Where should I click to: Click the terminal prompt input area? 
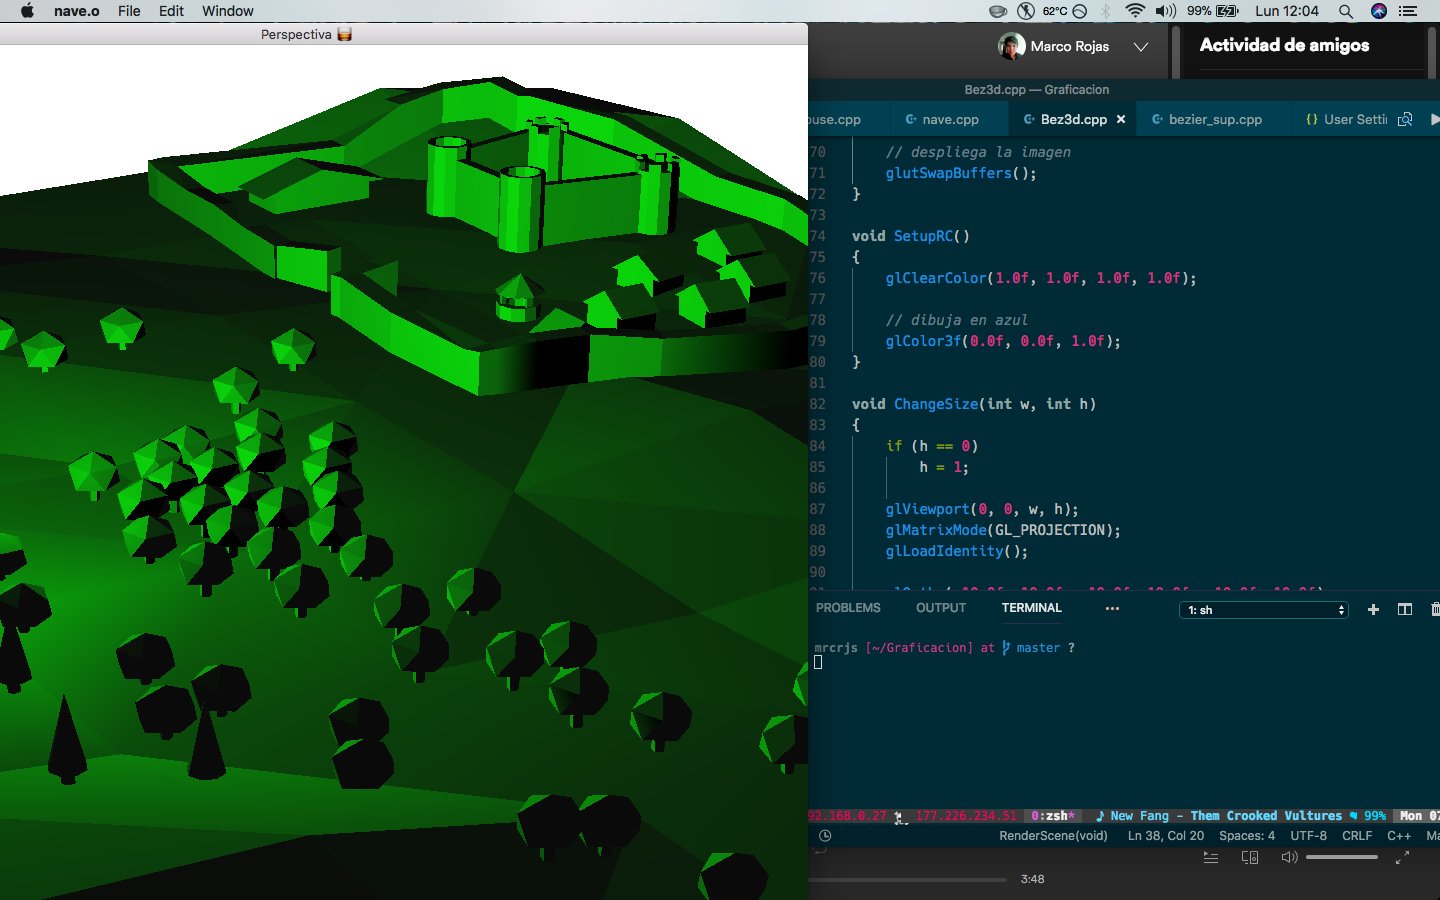click(818, 662)
